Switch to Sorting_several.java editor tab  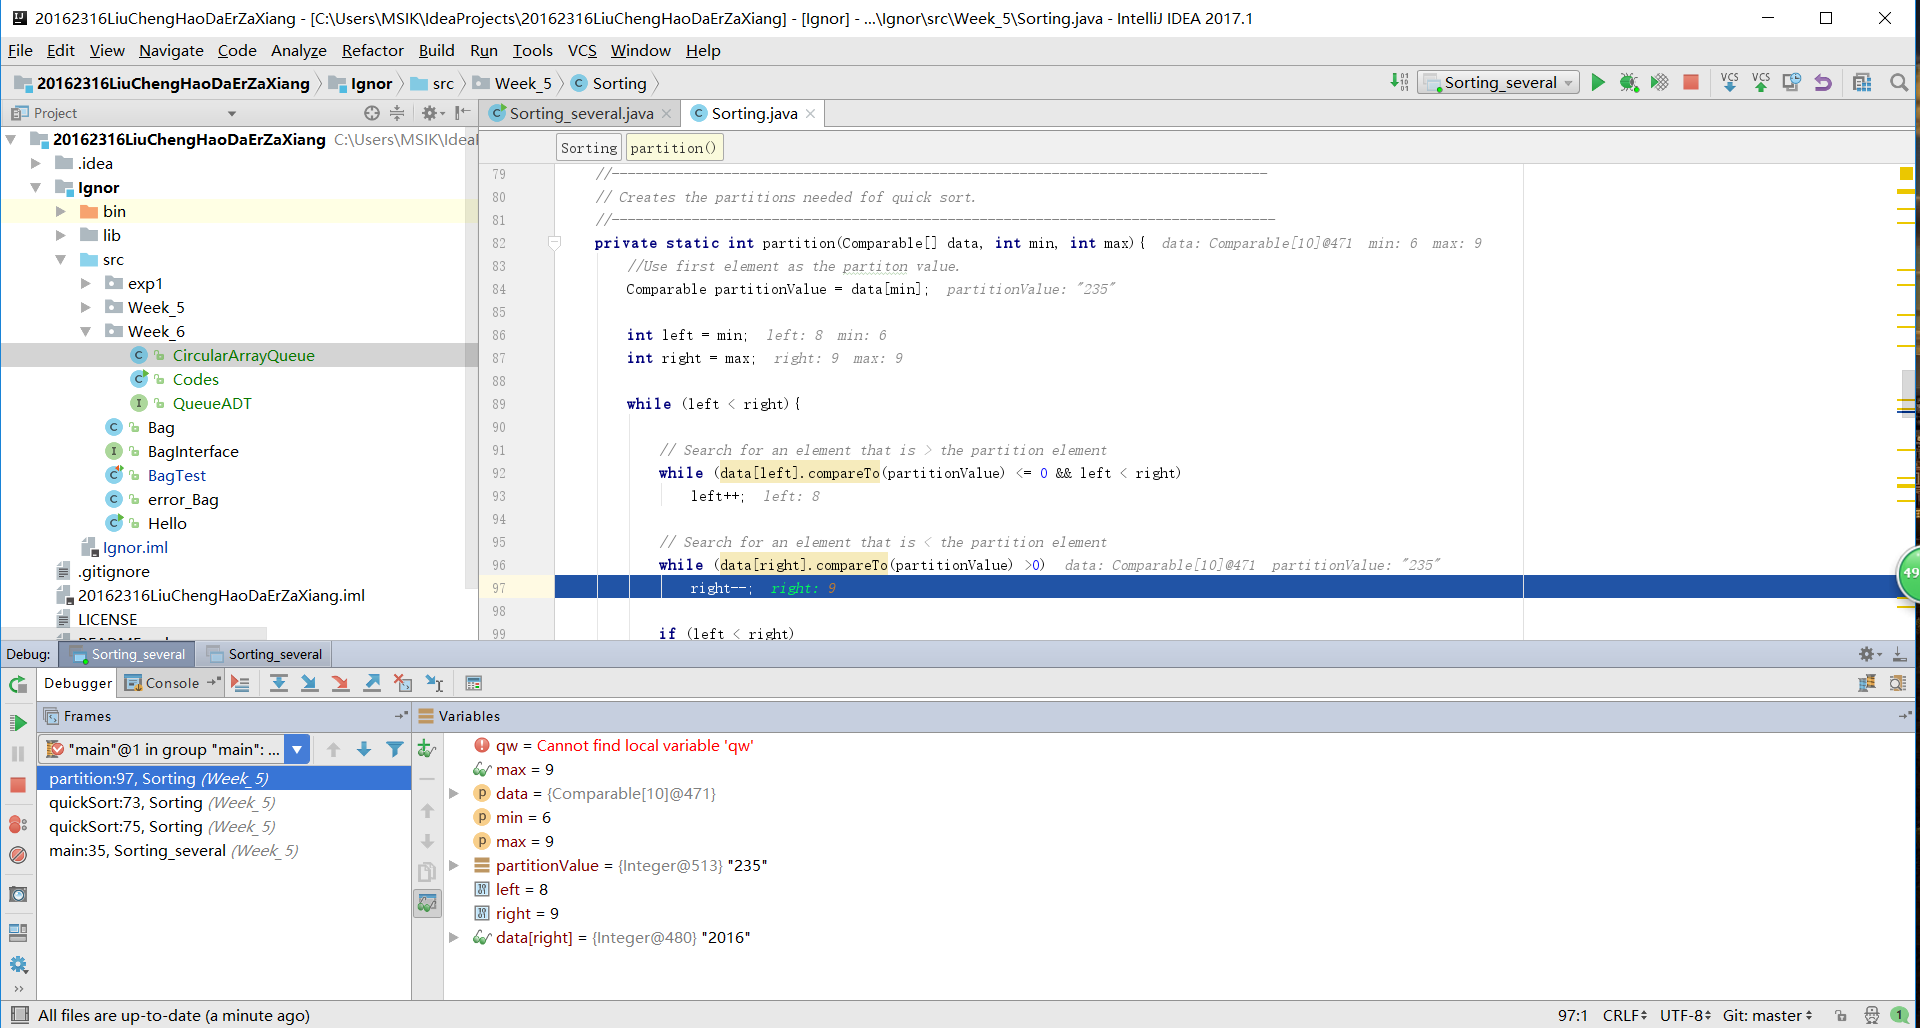tap(580, 113)
